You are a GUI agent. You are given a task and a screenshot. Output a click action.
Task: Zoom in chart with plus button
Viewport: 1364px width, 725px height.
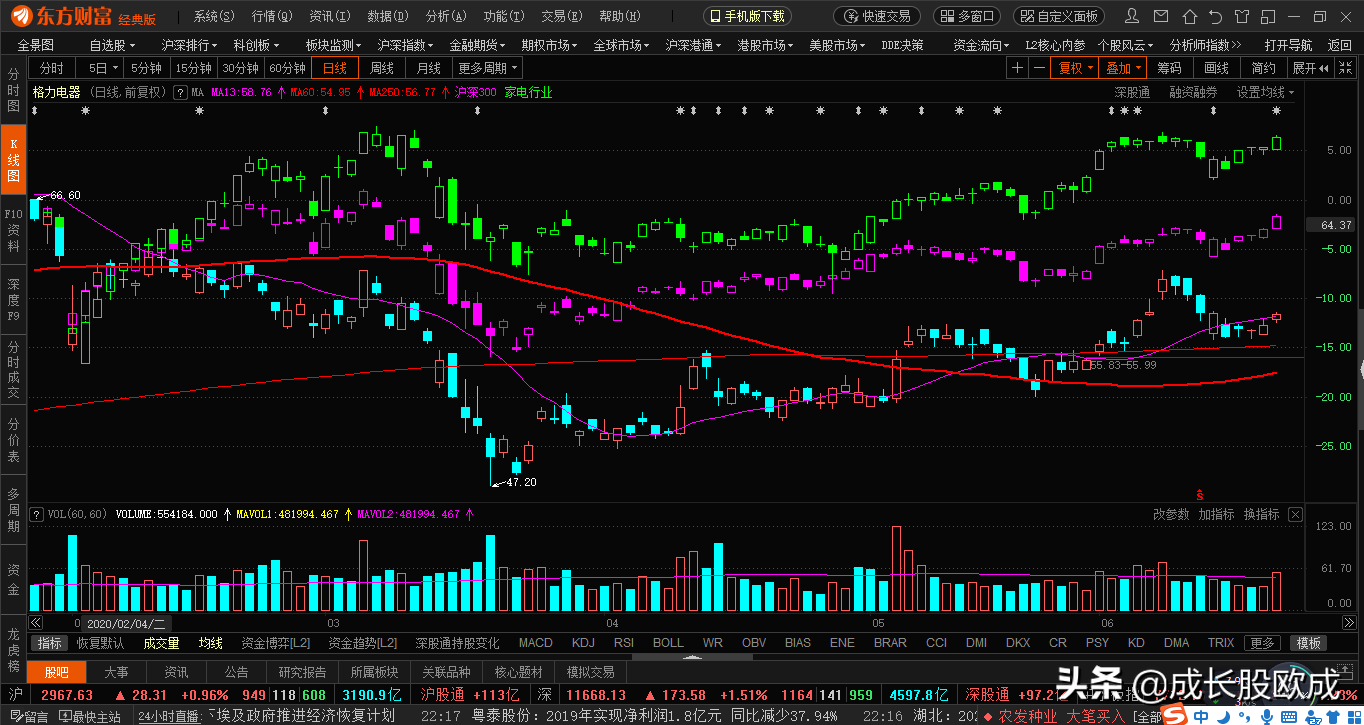[1017, 68]
